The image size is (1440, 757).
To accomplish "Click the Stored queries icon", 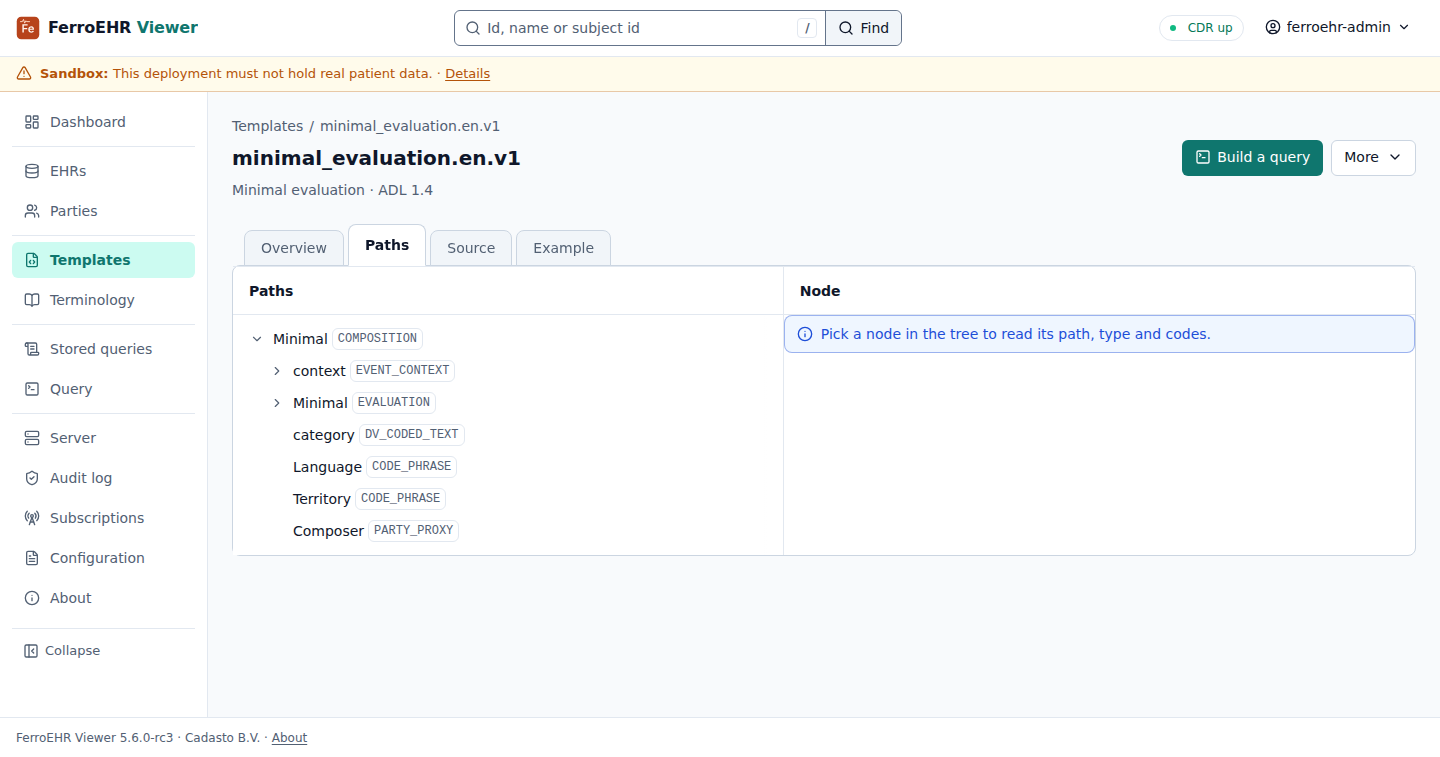I will click(32, 349).
